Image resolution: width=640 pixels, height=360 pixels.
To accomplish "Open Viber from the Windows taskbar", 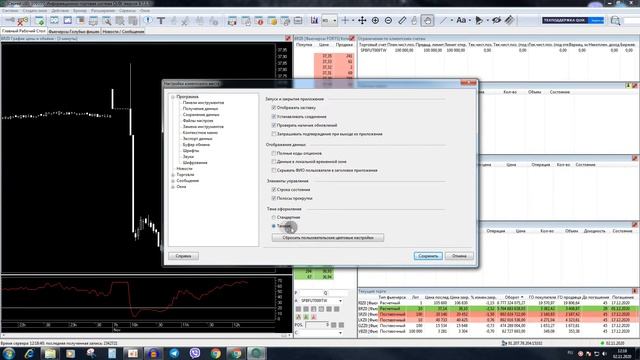I will coord(195,353).
